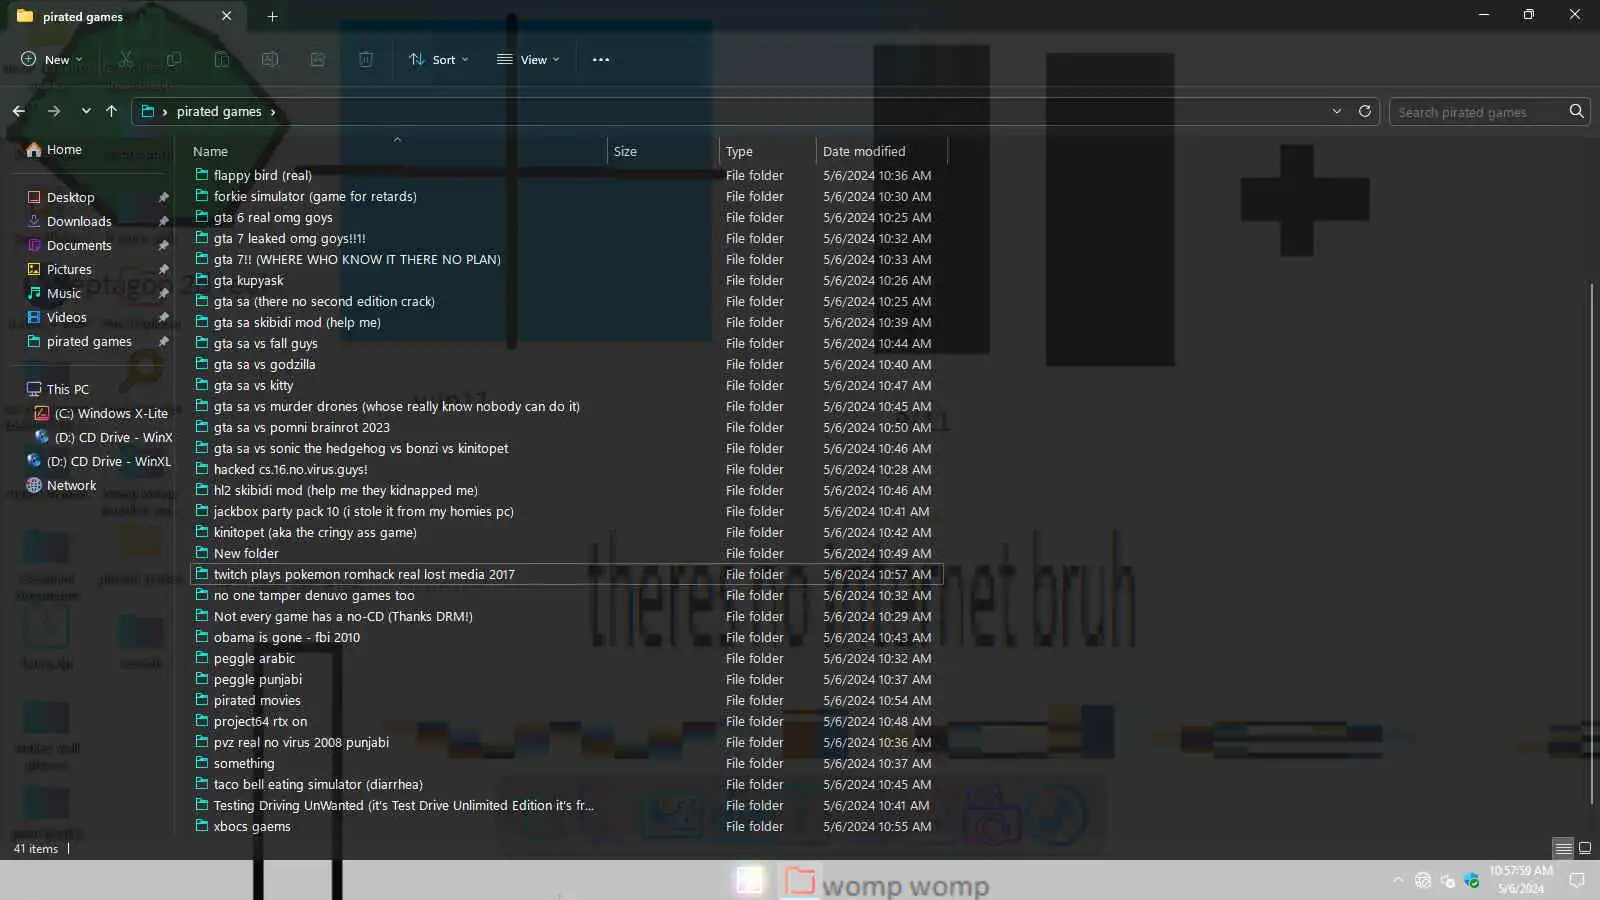
Task: Open Downloads in navigation pane
Action: click(79, 222)
